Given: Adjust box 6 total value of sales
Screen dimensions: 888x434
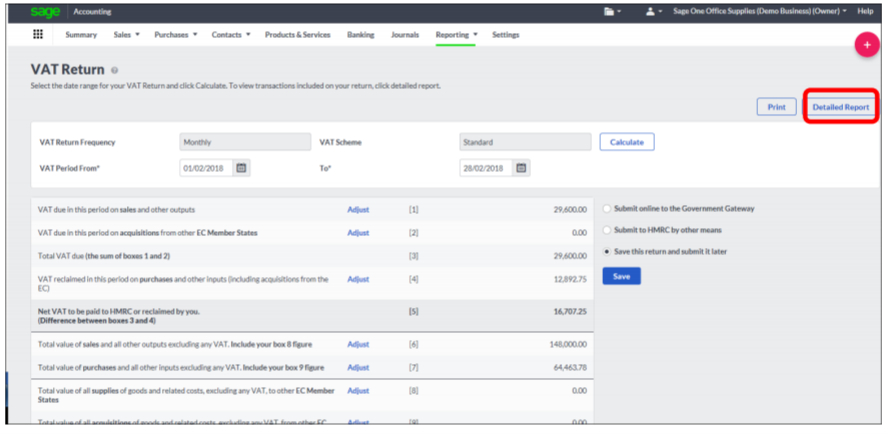Looking at the screenshot, I should pyautogui.click(x=358, y=344).
